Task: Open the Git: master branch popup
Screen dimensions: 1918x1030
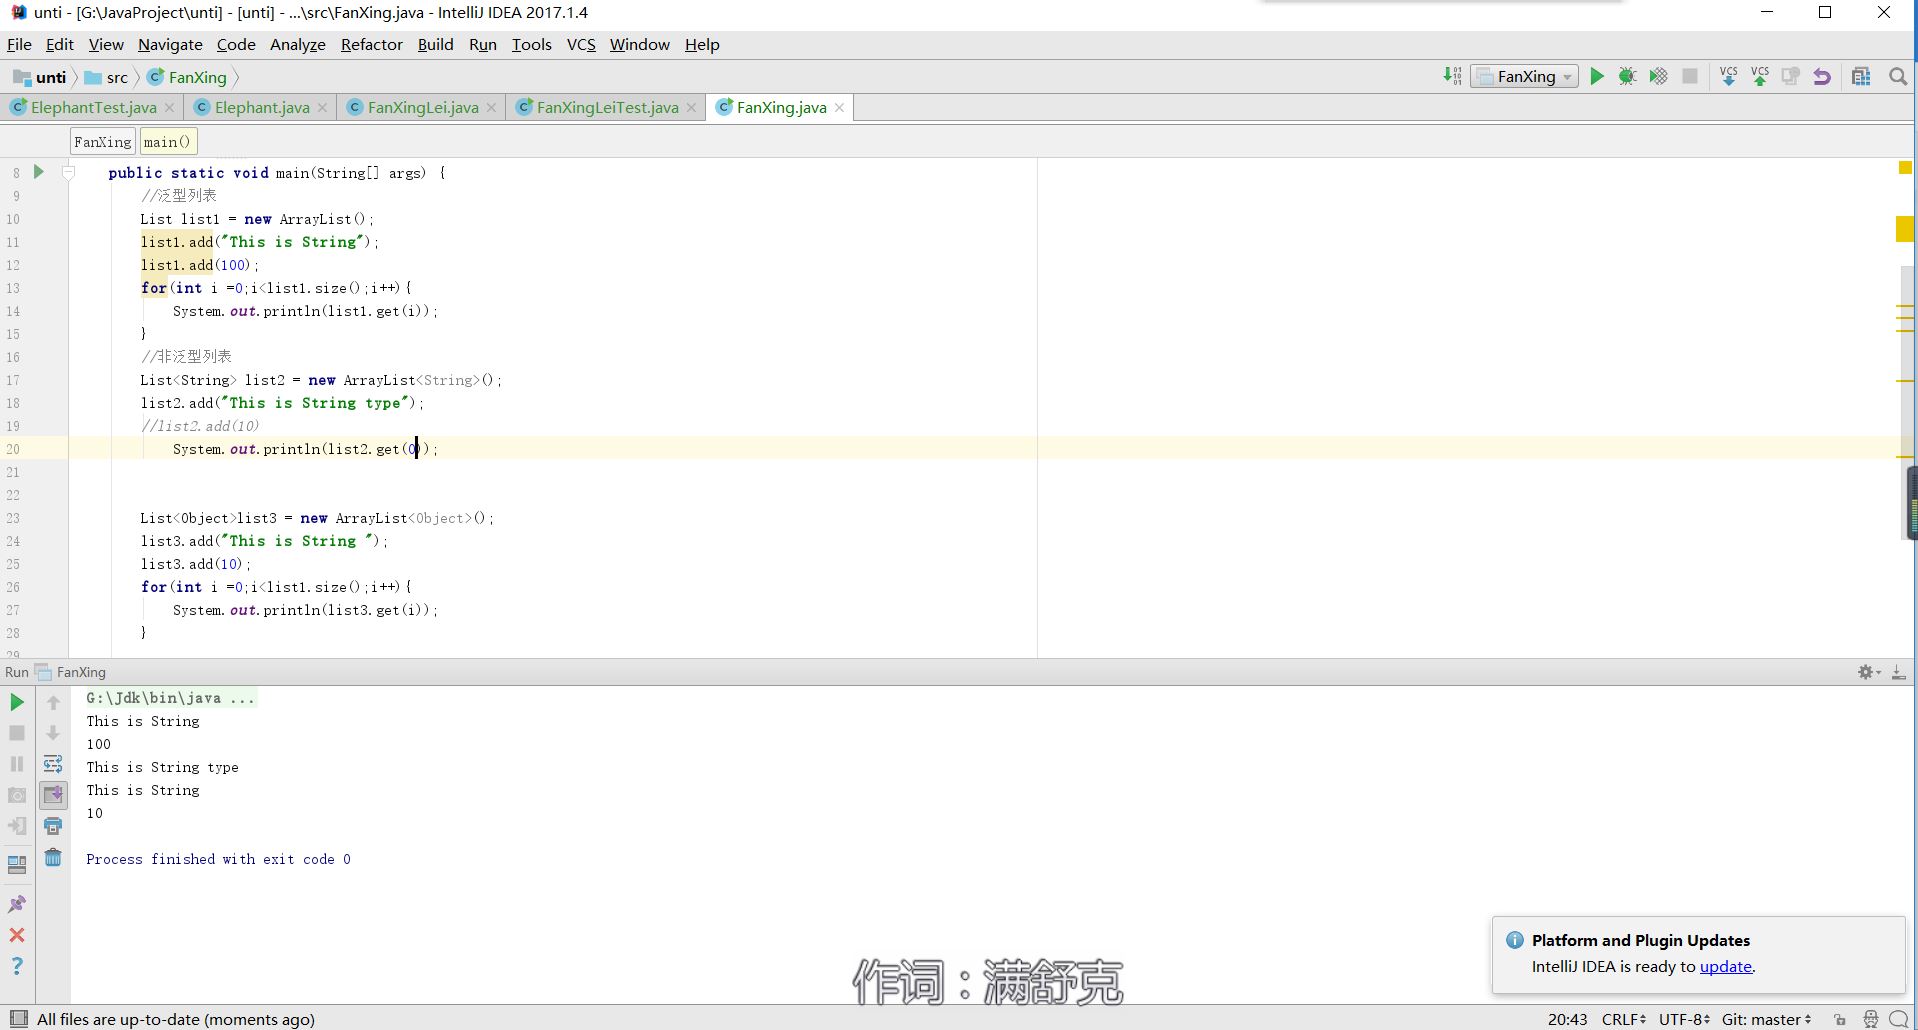Action: 1766,1020
